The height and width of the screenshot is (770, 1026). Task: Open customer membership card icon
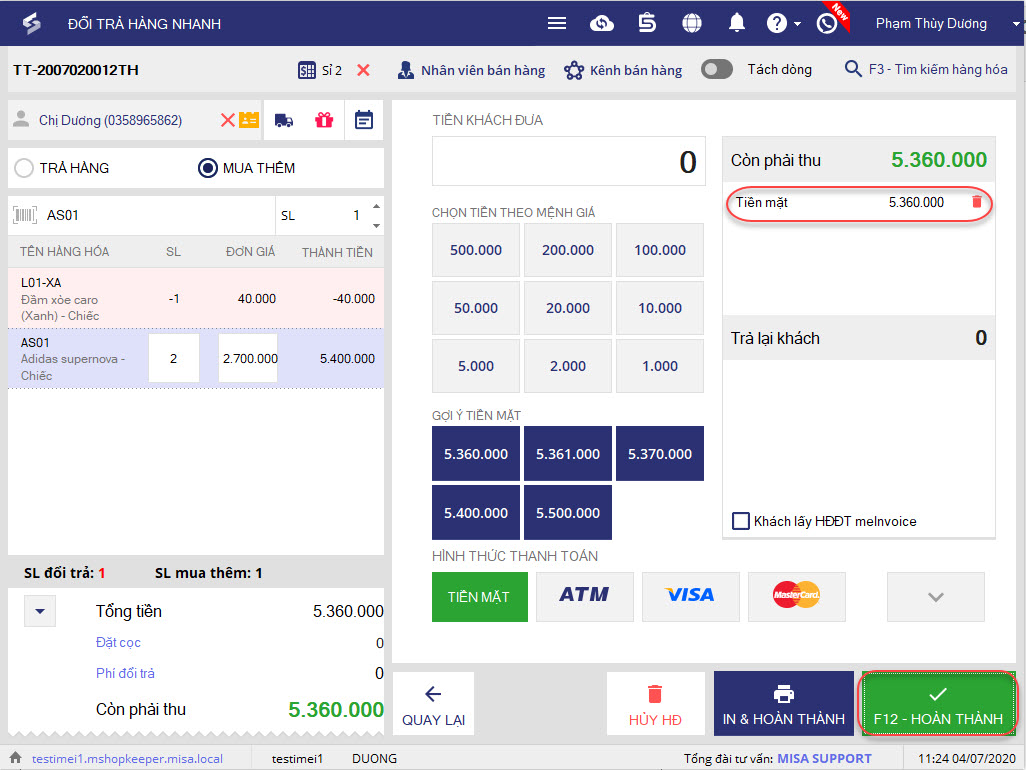point(249,120)
